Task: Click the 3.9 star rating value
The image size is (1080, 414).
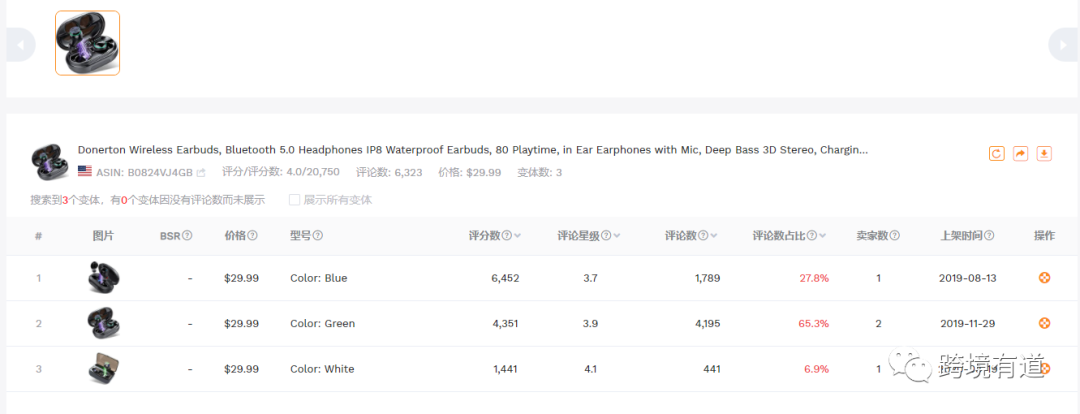Action: click(x=590, y=323)
